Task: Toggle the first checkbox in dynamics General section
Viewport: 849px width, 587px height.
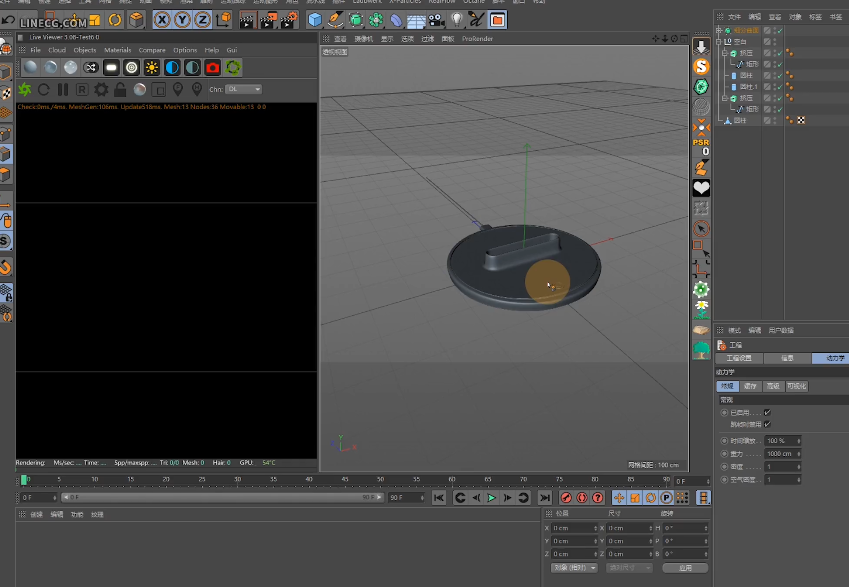Action: (x=767, y=413)
